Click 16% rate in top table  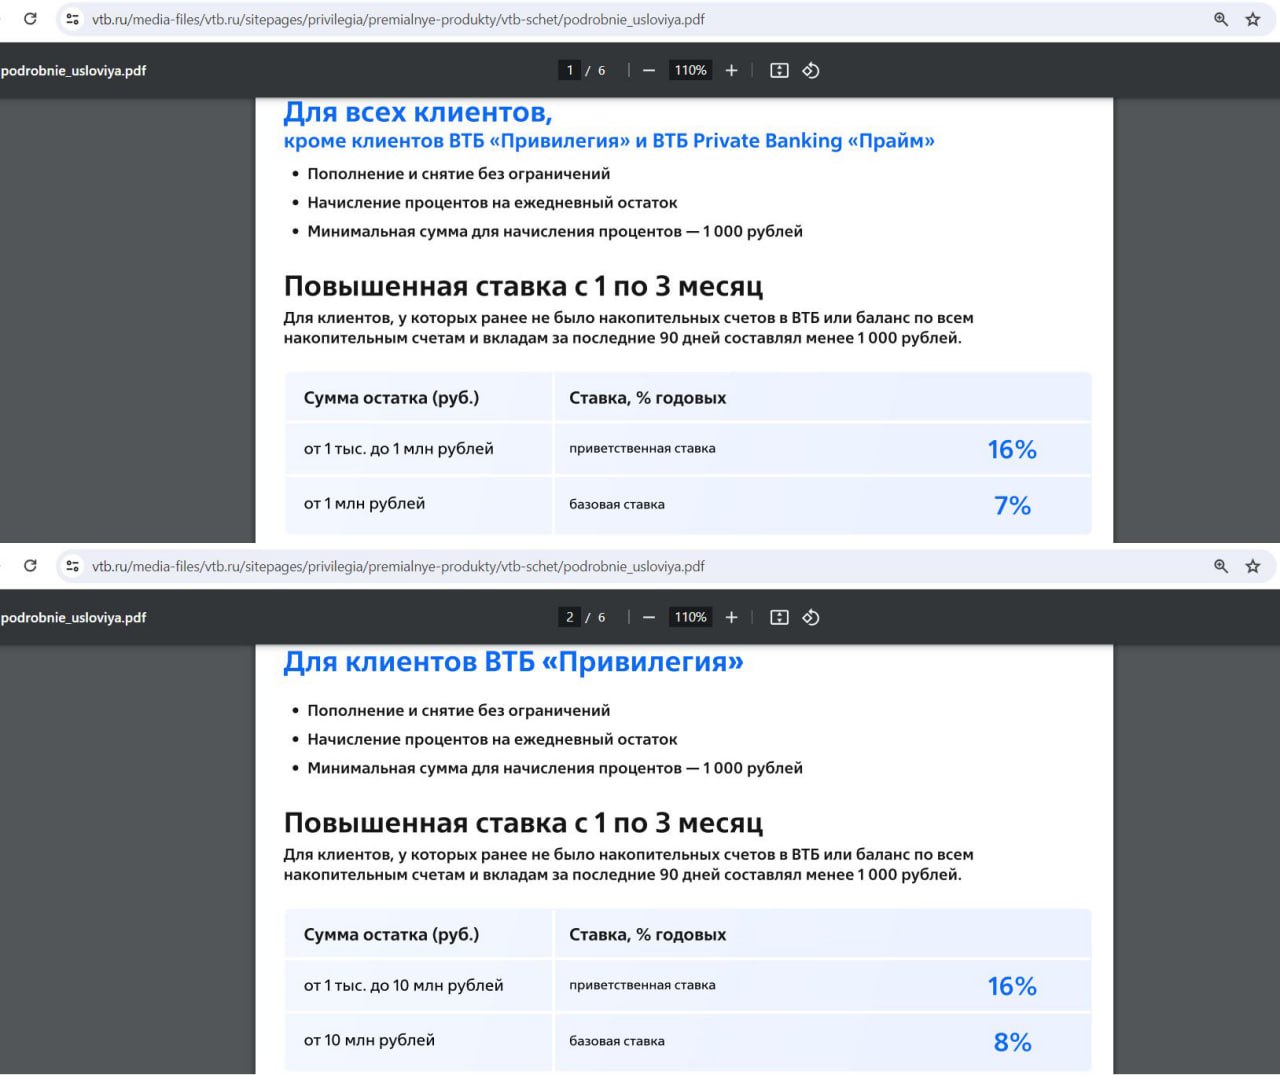click(1012, 450)
